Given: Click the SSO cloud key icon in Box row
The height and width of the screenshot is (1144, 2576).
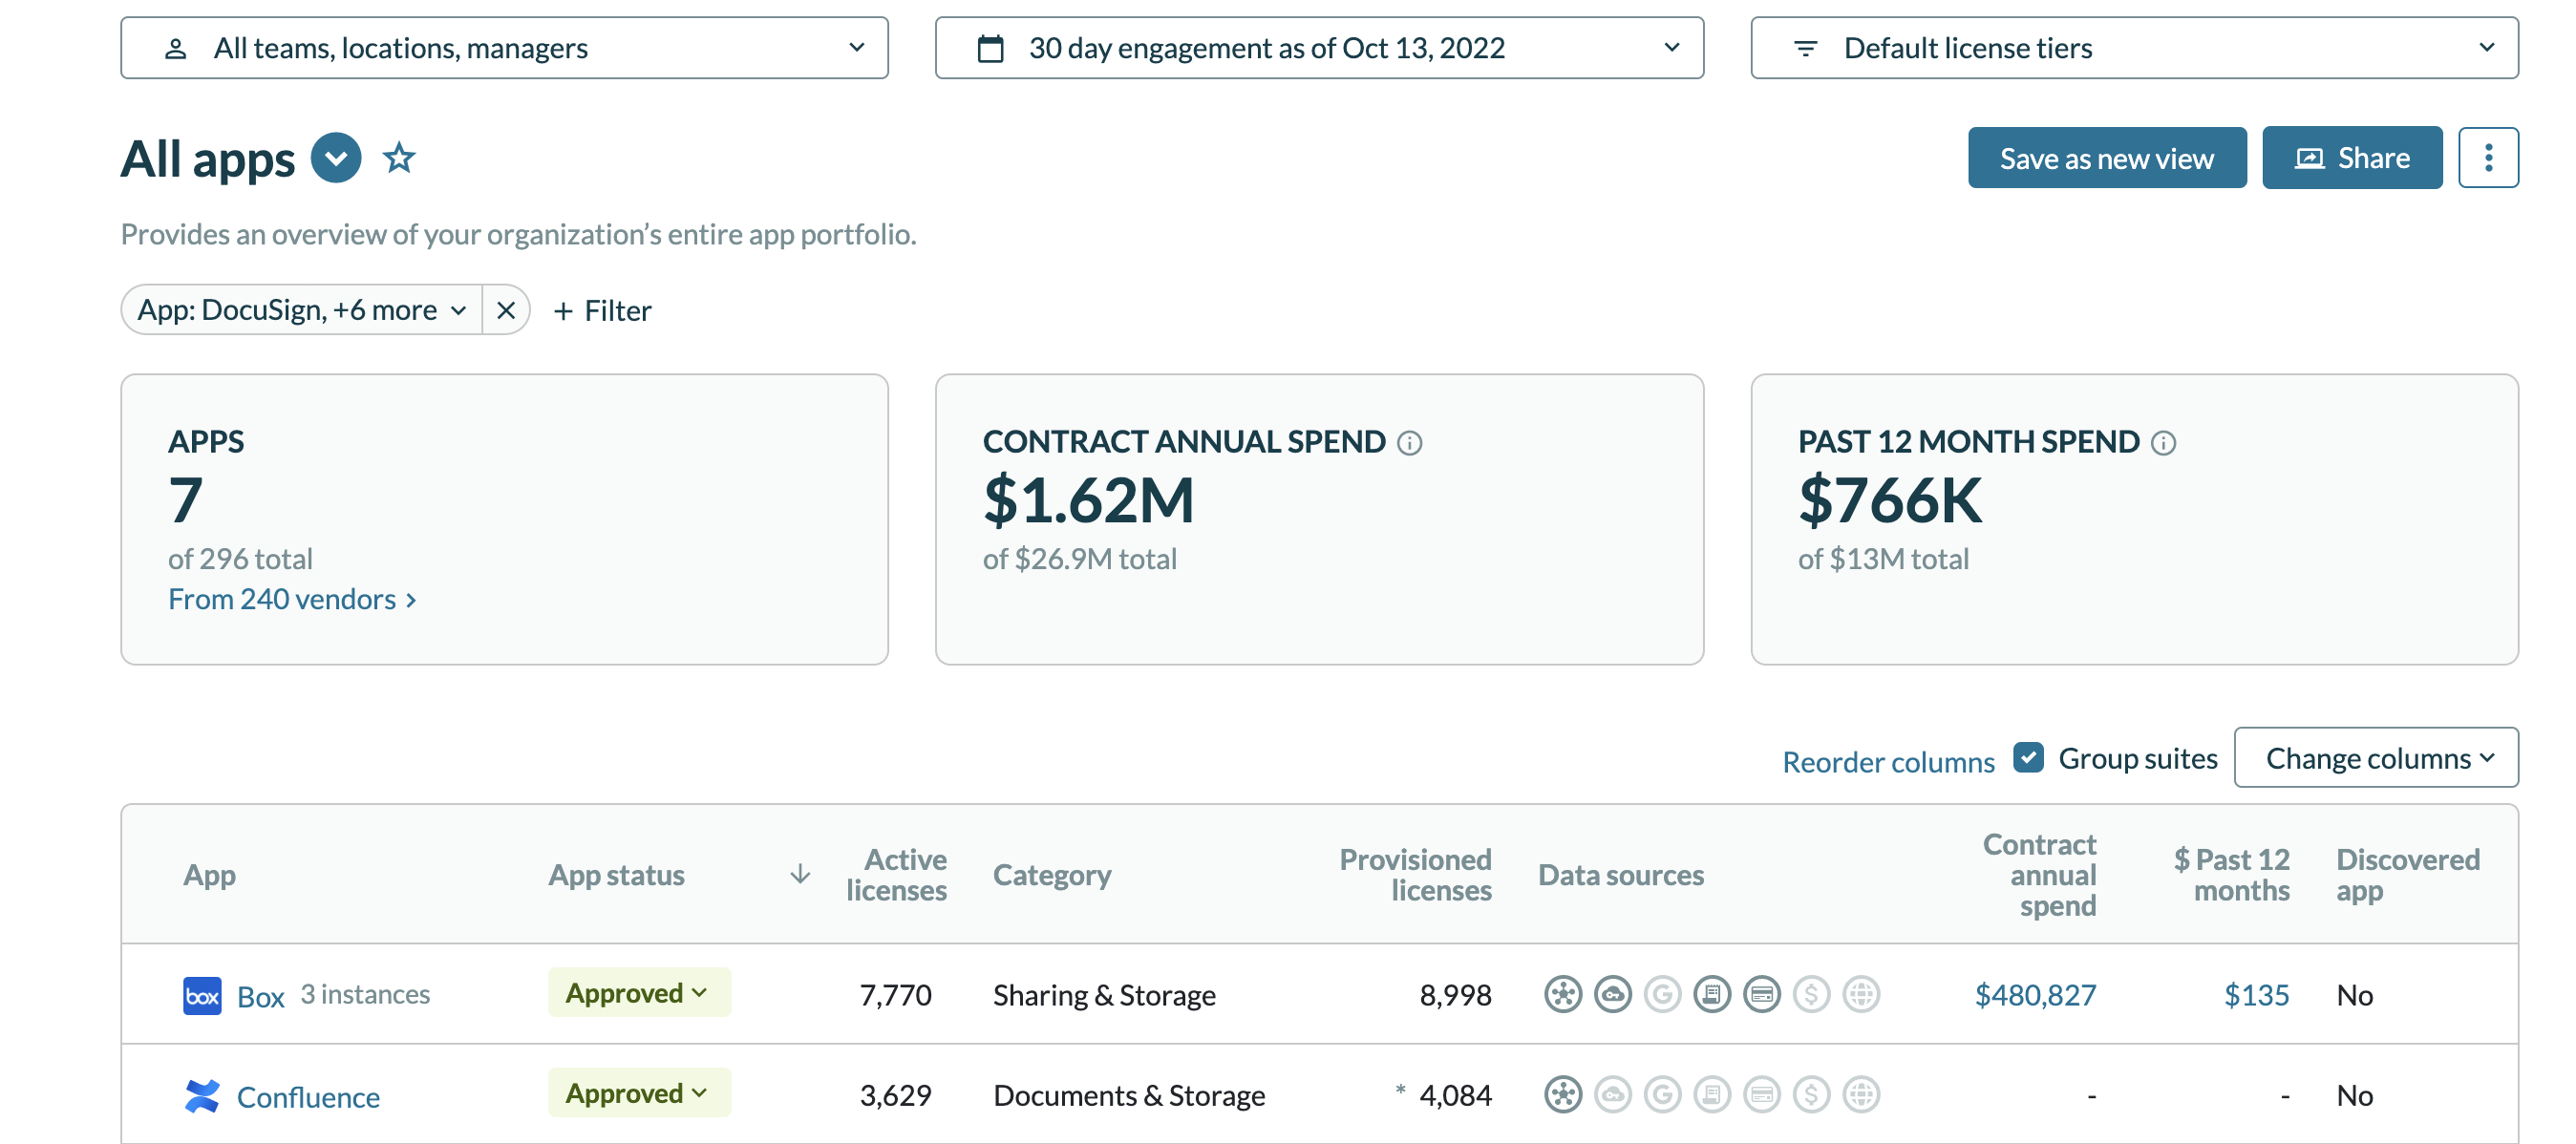Looking at the screenshot, I should point(1612,994).
